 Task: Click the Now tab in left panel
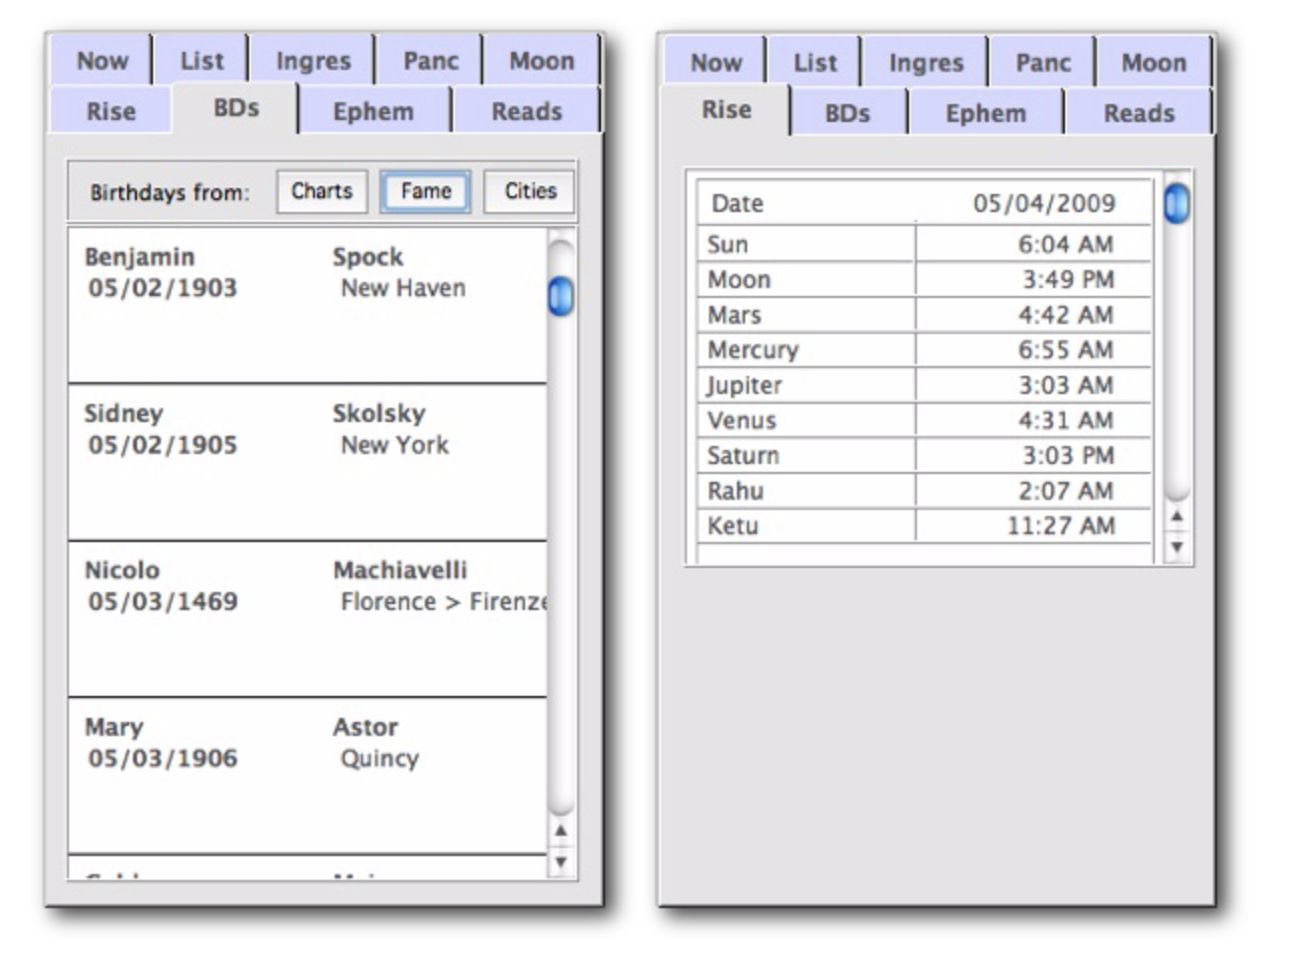pos(102,61)
